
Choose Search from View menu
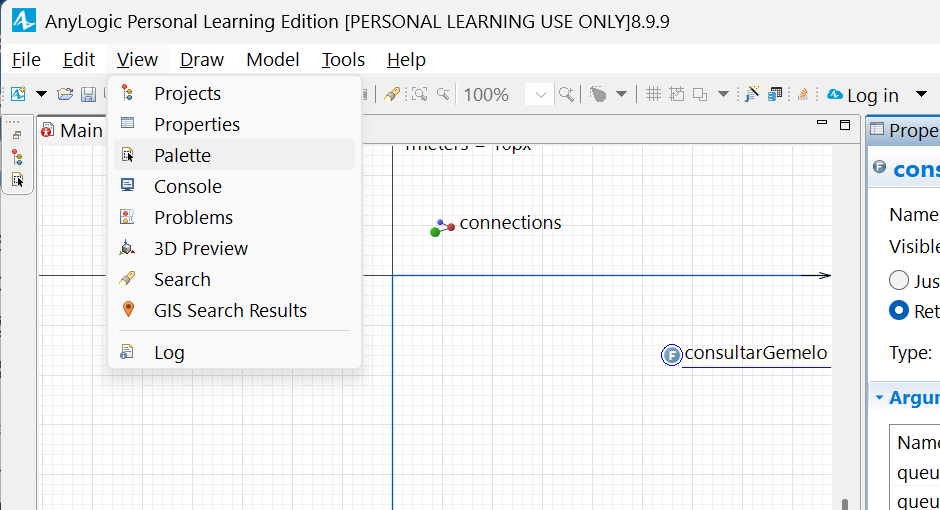click(x=234, y=279)
